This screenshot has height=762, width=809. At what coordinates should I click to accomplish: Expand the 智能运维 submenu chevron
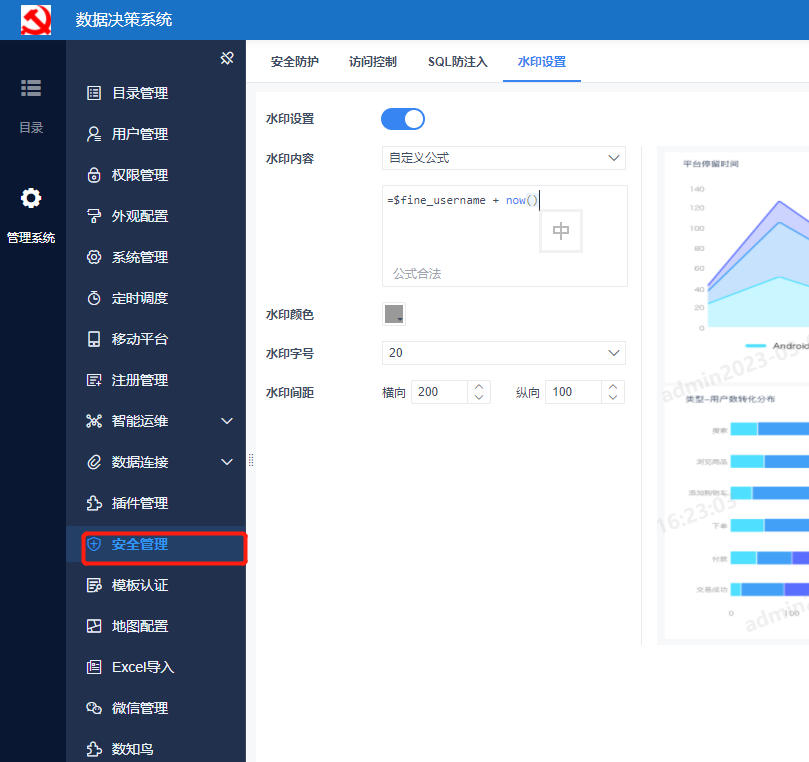coord(227,421)
